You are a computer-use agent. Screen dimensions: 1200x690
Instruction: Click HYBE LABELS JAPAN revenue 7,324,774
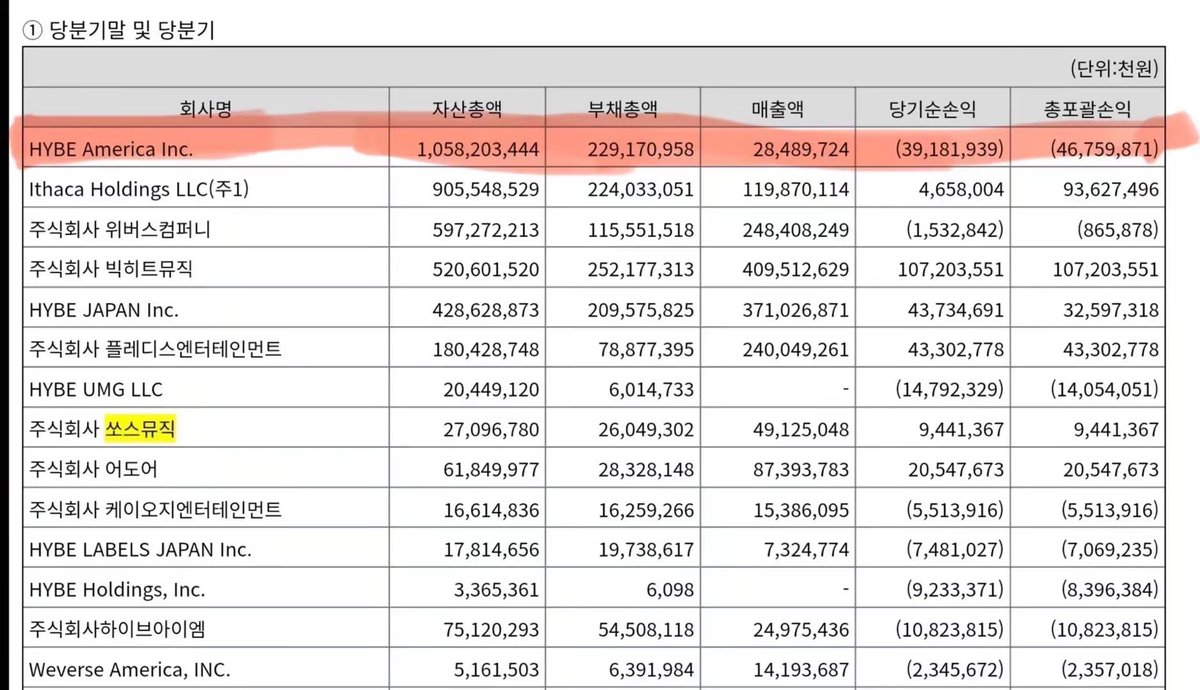point(806,550)
